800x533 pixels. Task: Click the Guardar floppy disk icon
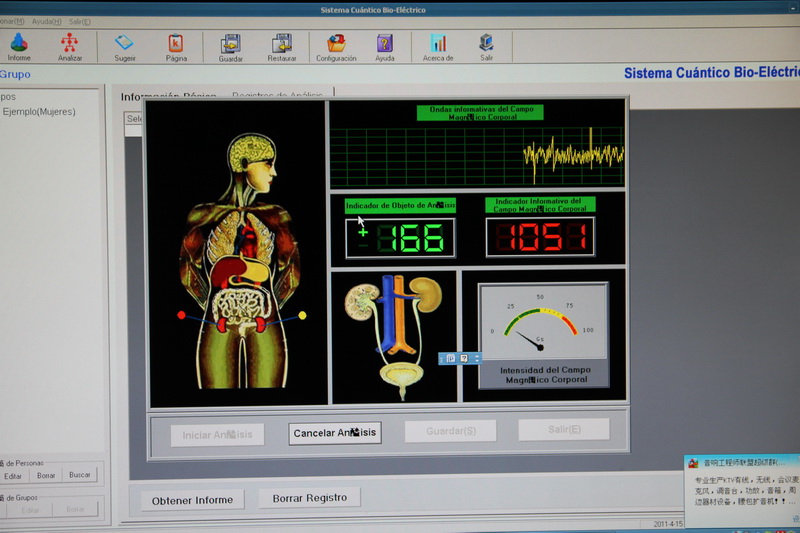[230, 46]
